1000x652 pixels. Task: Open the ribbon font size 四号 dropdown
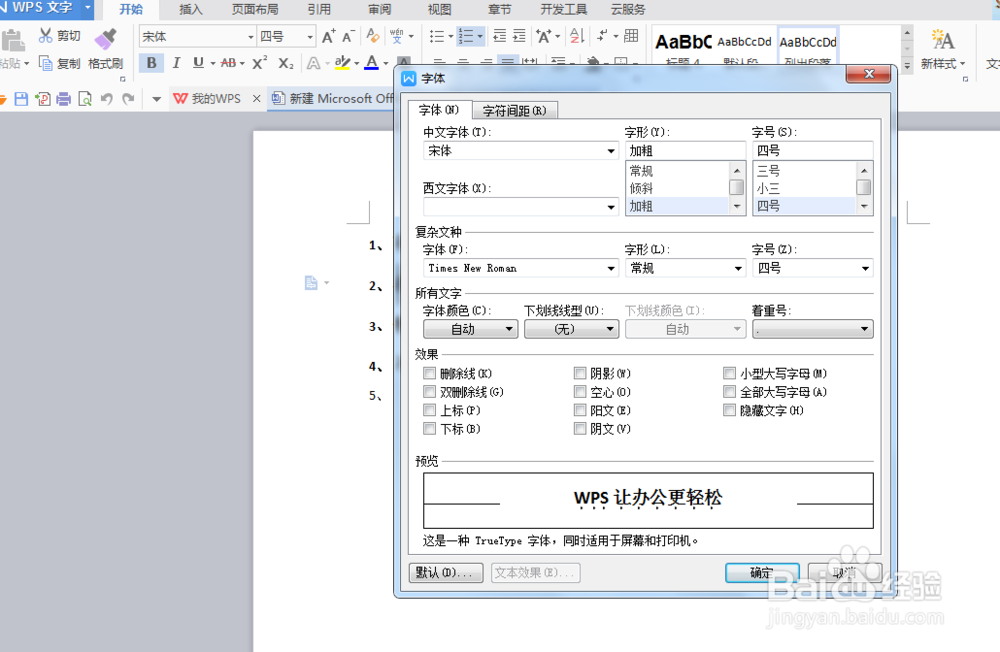(310, 37)
